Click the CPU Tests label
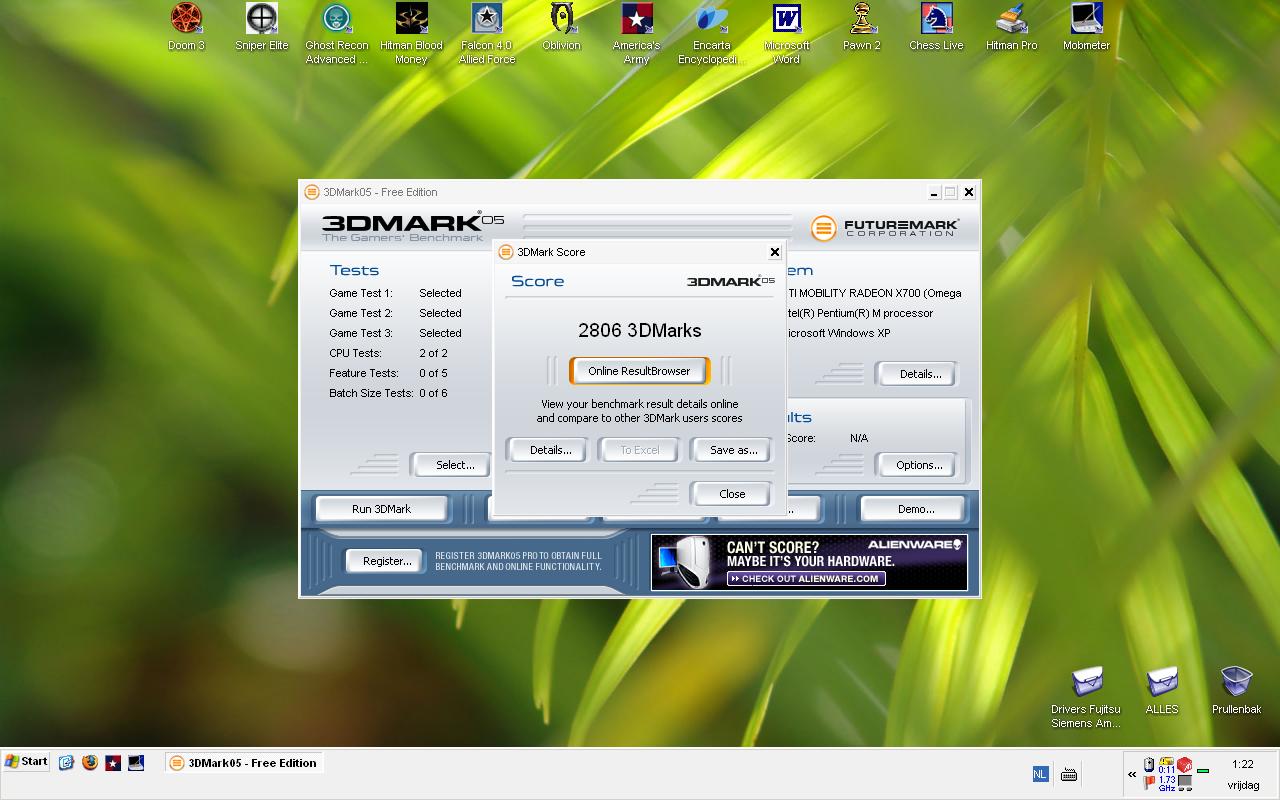Image resolution: width=1280 pixels, height=800 pixels. point(355,353)
